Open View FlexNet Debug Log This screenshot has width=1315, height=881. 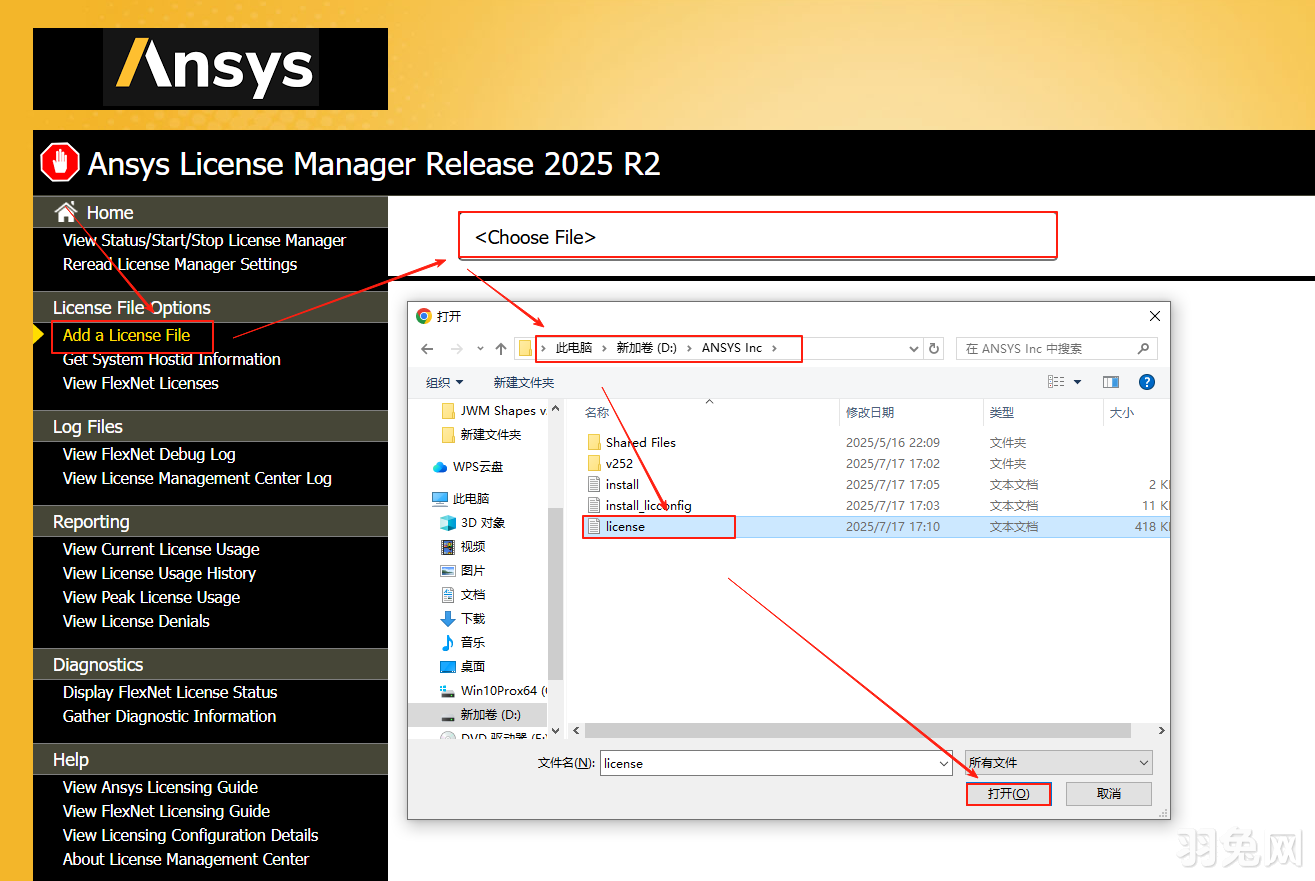[149, 453]
